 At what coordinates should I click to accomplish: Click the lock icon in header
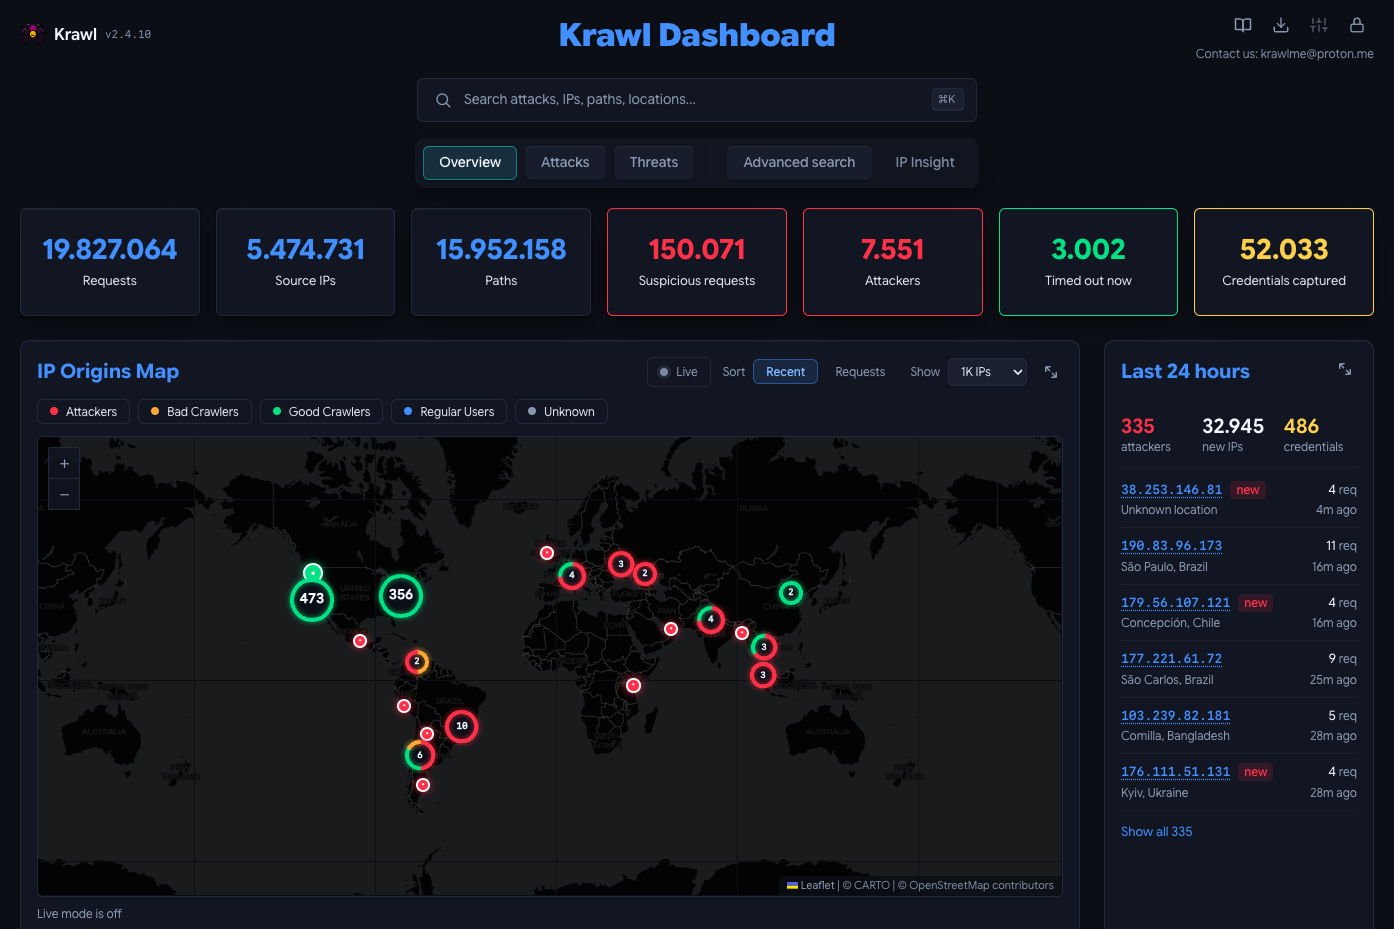[1357, 25]
